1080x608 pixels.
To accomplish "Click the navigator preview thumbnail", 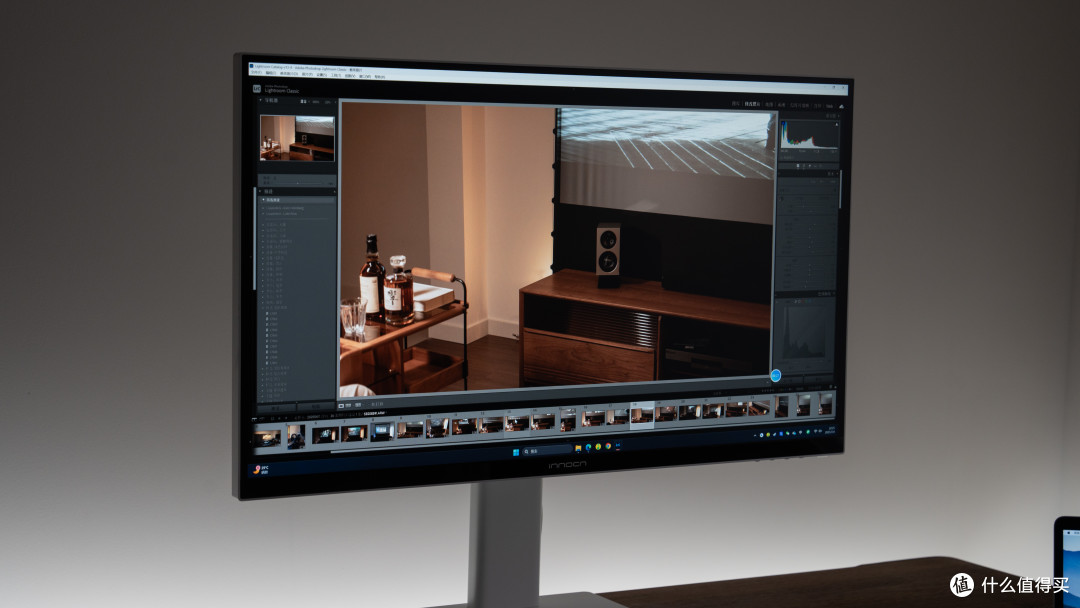I will [297, 138].
